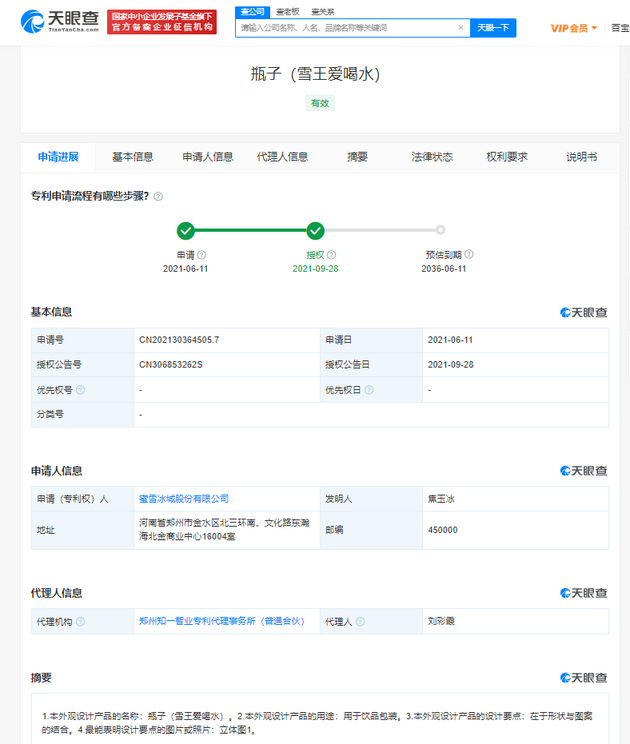Switch to the 法律状态 tab
The image size is (630, 744).
click(432, 157)
